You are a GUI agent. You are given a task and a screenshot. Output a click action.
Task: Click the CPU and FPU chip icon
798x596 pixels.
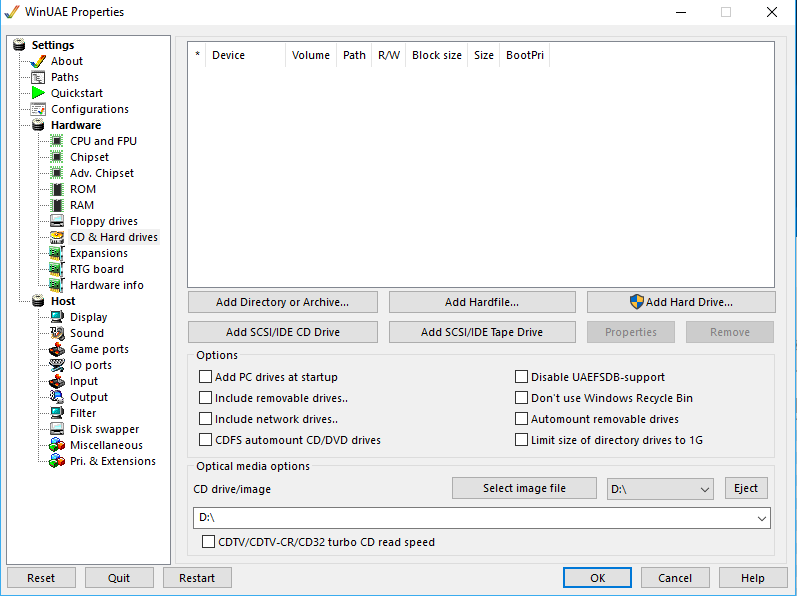57,141
